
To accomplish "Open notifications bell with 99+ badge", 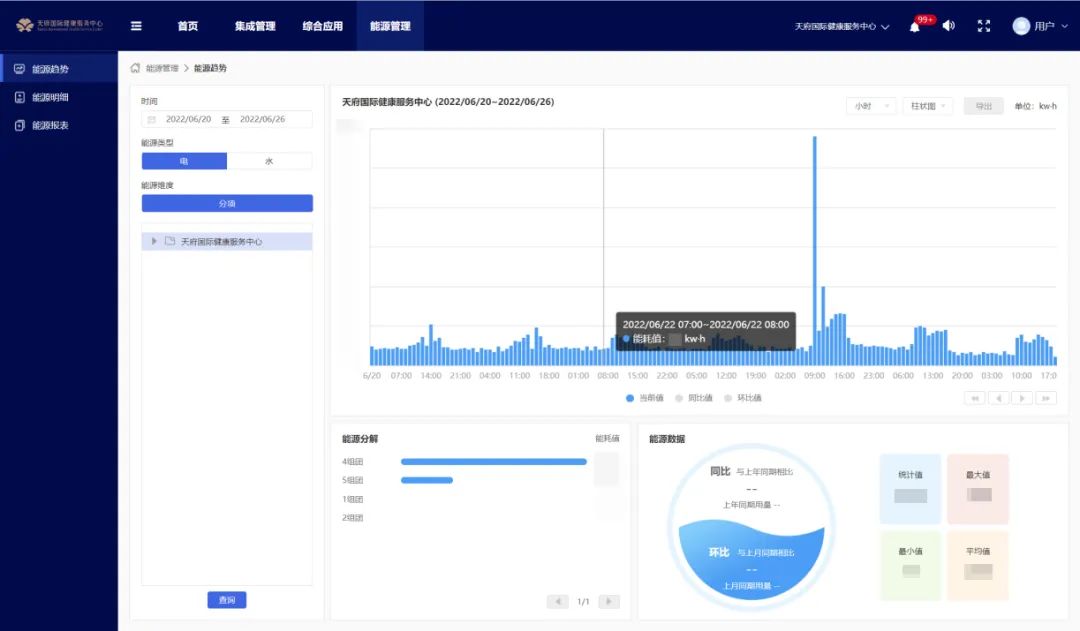I will 914,27.
